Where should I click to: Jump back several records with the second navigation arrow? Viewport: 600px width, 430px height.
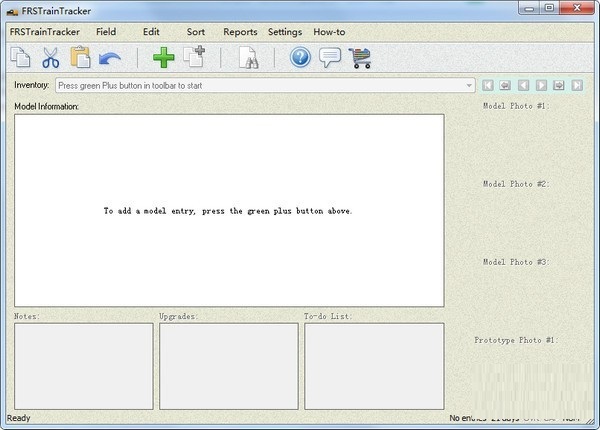505,85
